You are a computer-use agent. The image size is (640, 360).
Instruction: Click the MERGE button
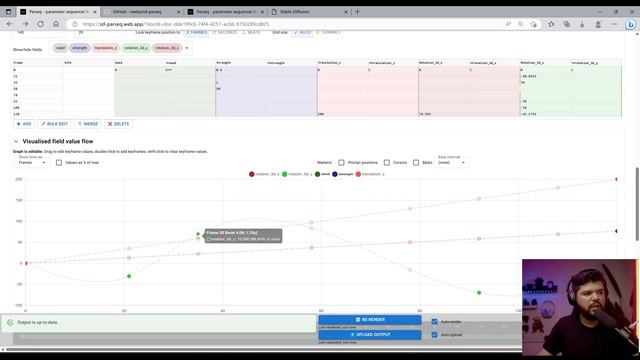(88, 124)
